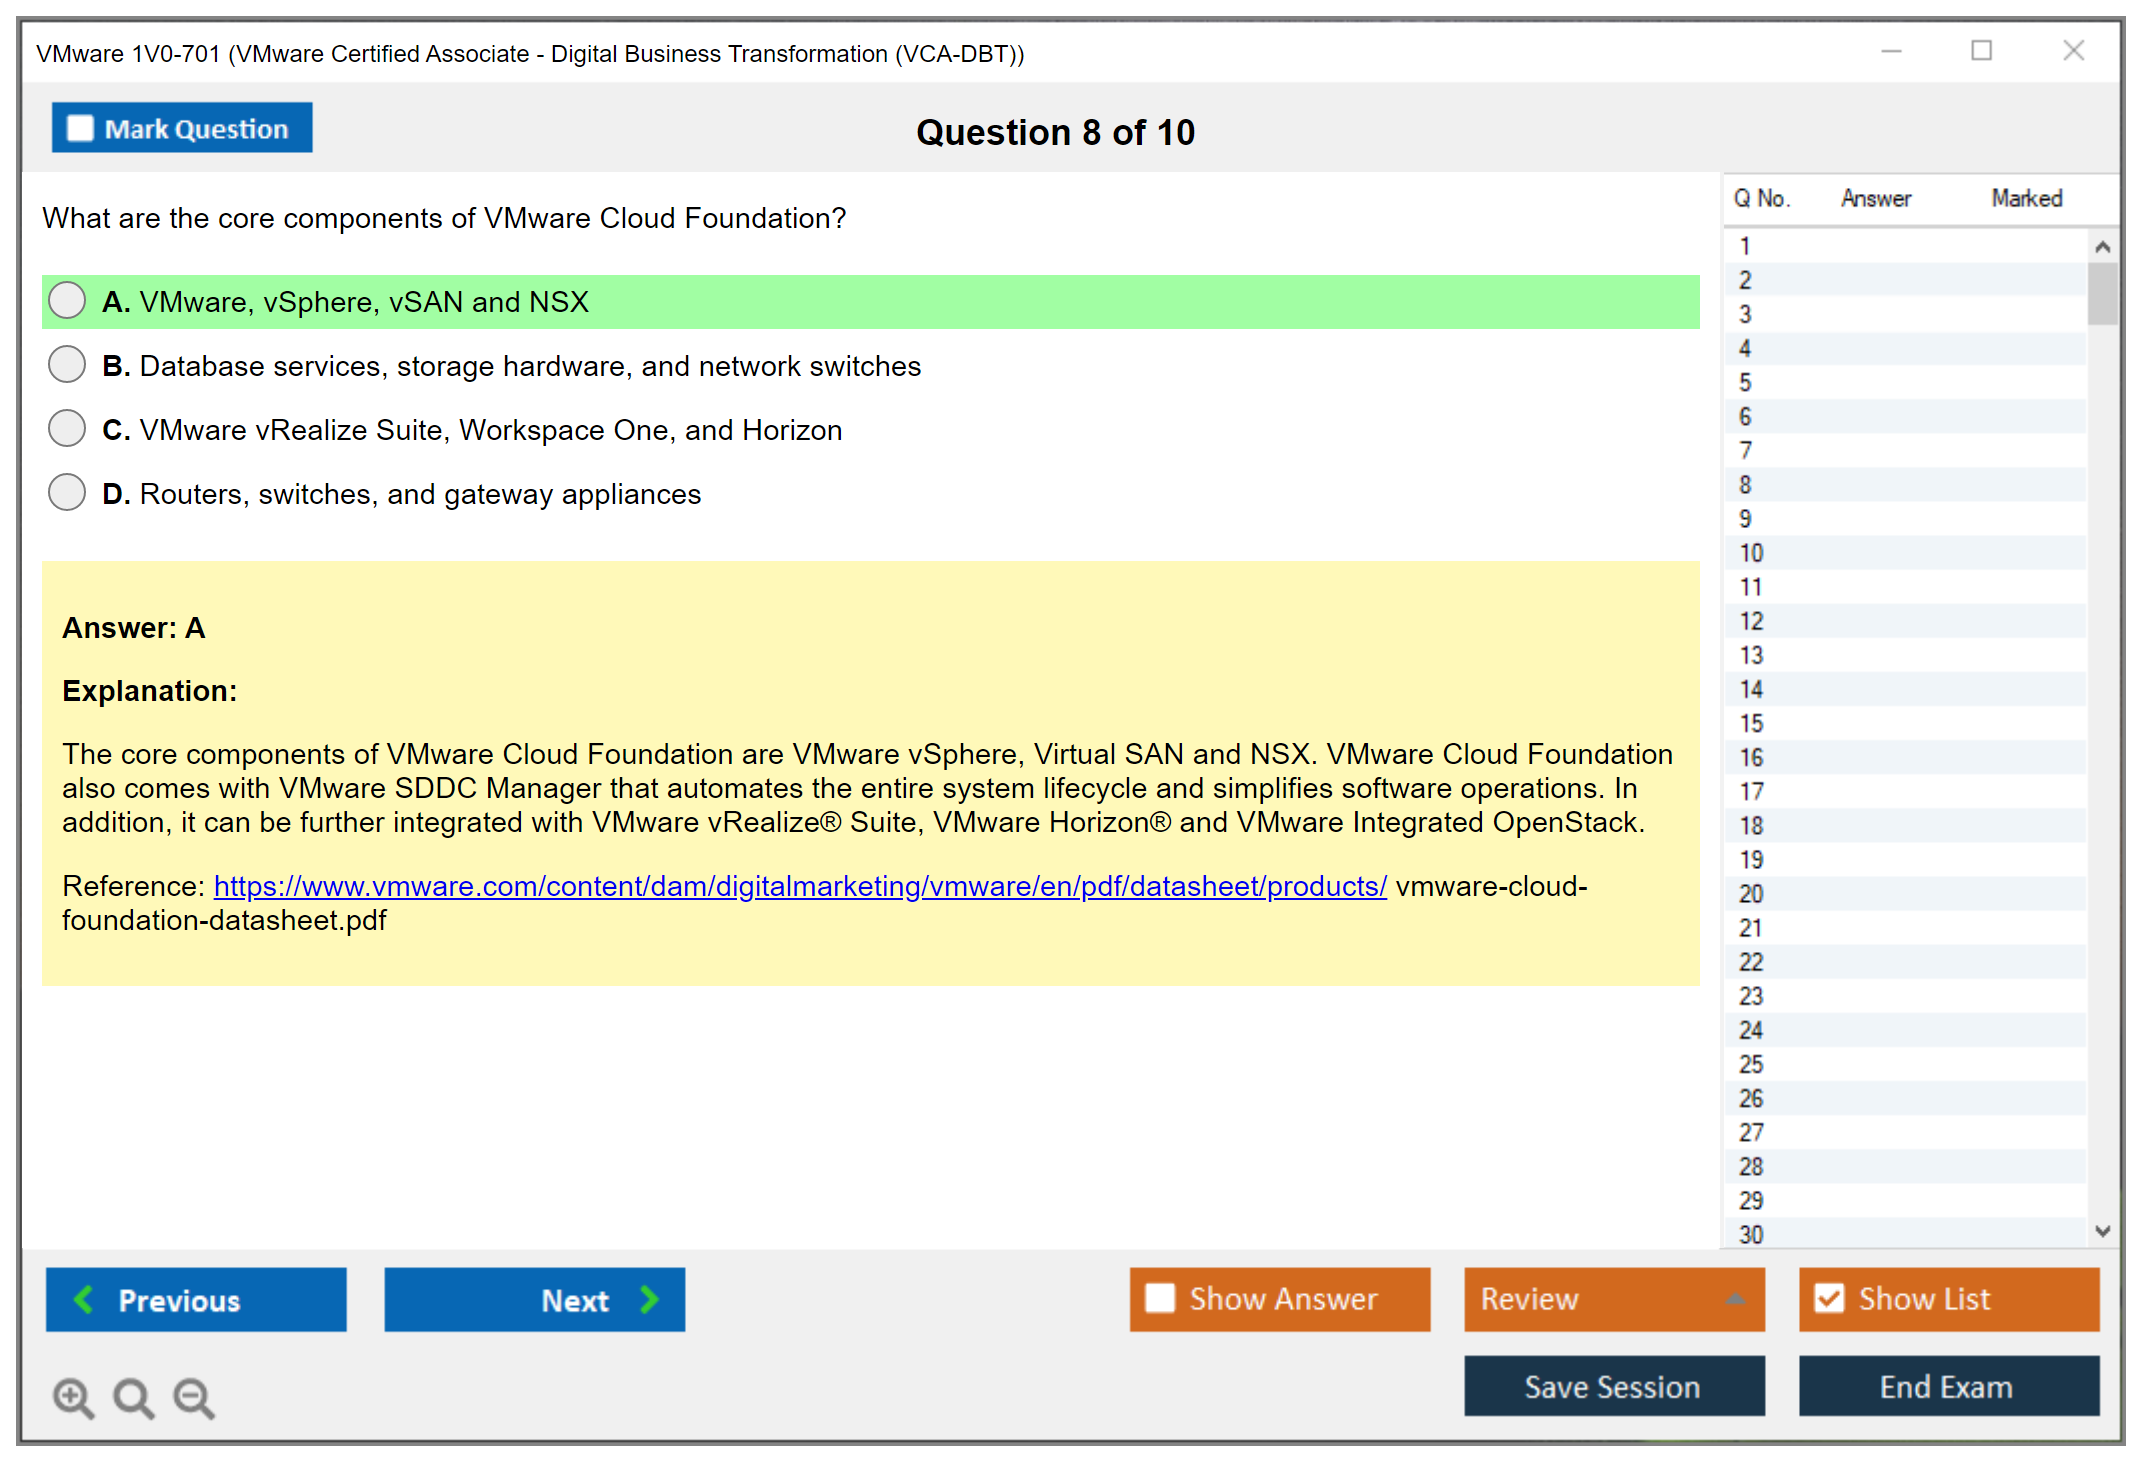Screen dimensions: 2150x1470
Task: Check the Mark Question checkbox
Action: (80, 129)
